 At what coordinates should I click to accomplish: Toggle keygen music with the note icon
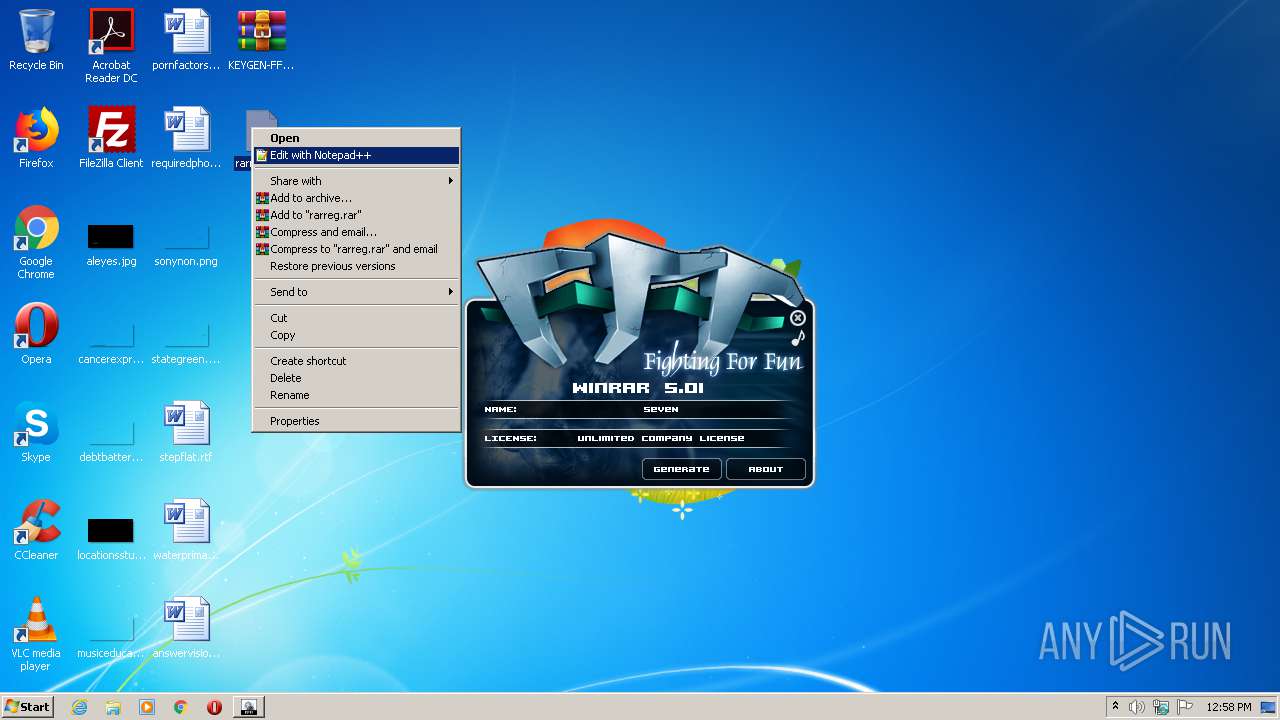pos(797,338)
